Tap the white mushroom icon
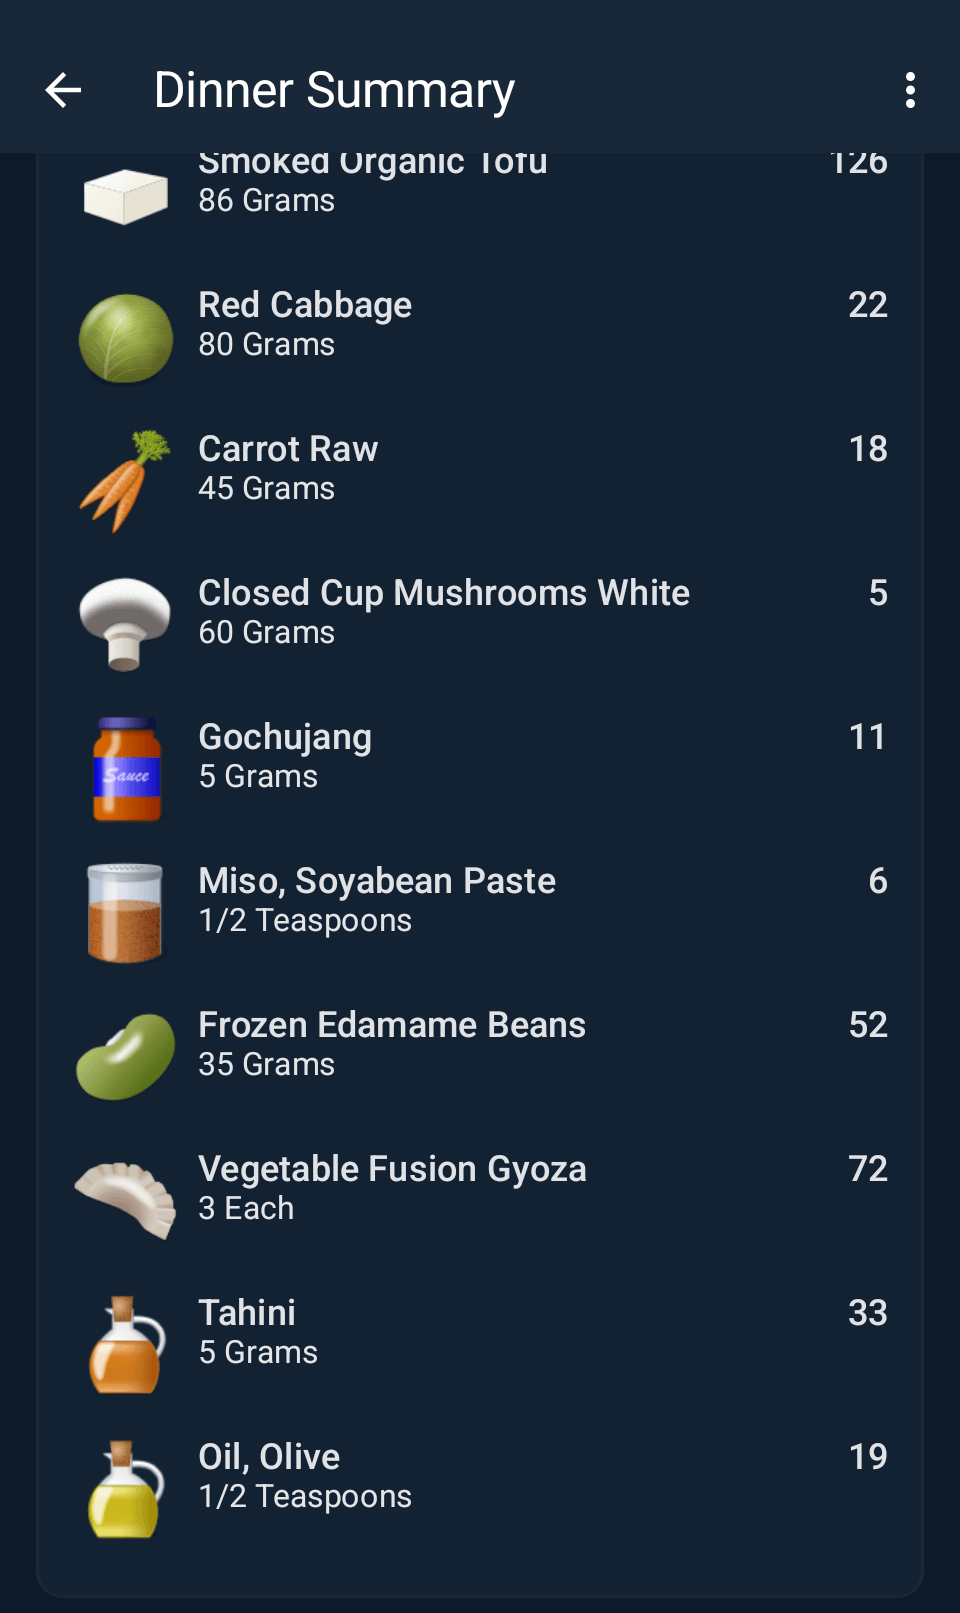This screenshot has width=960, height=1613. (125, 623)
